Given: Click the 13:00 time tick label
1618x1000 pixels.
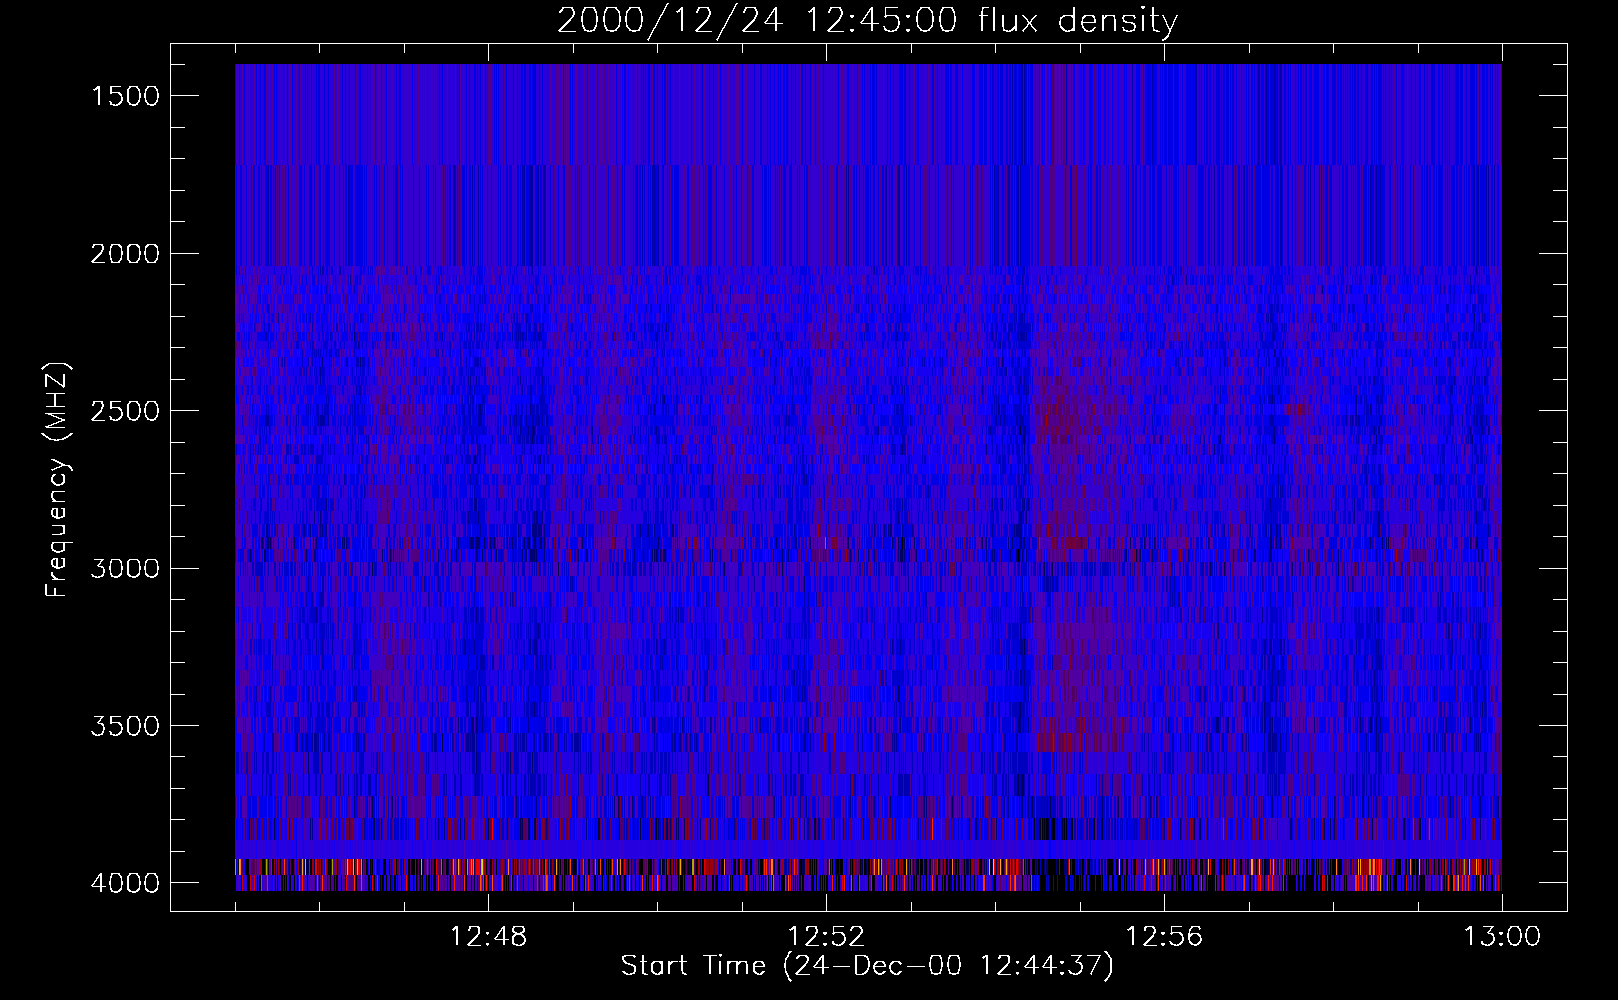Looking at the screenshot, I should click(x=1502, y=937).
